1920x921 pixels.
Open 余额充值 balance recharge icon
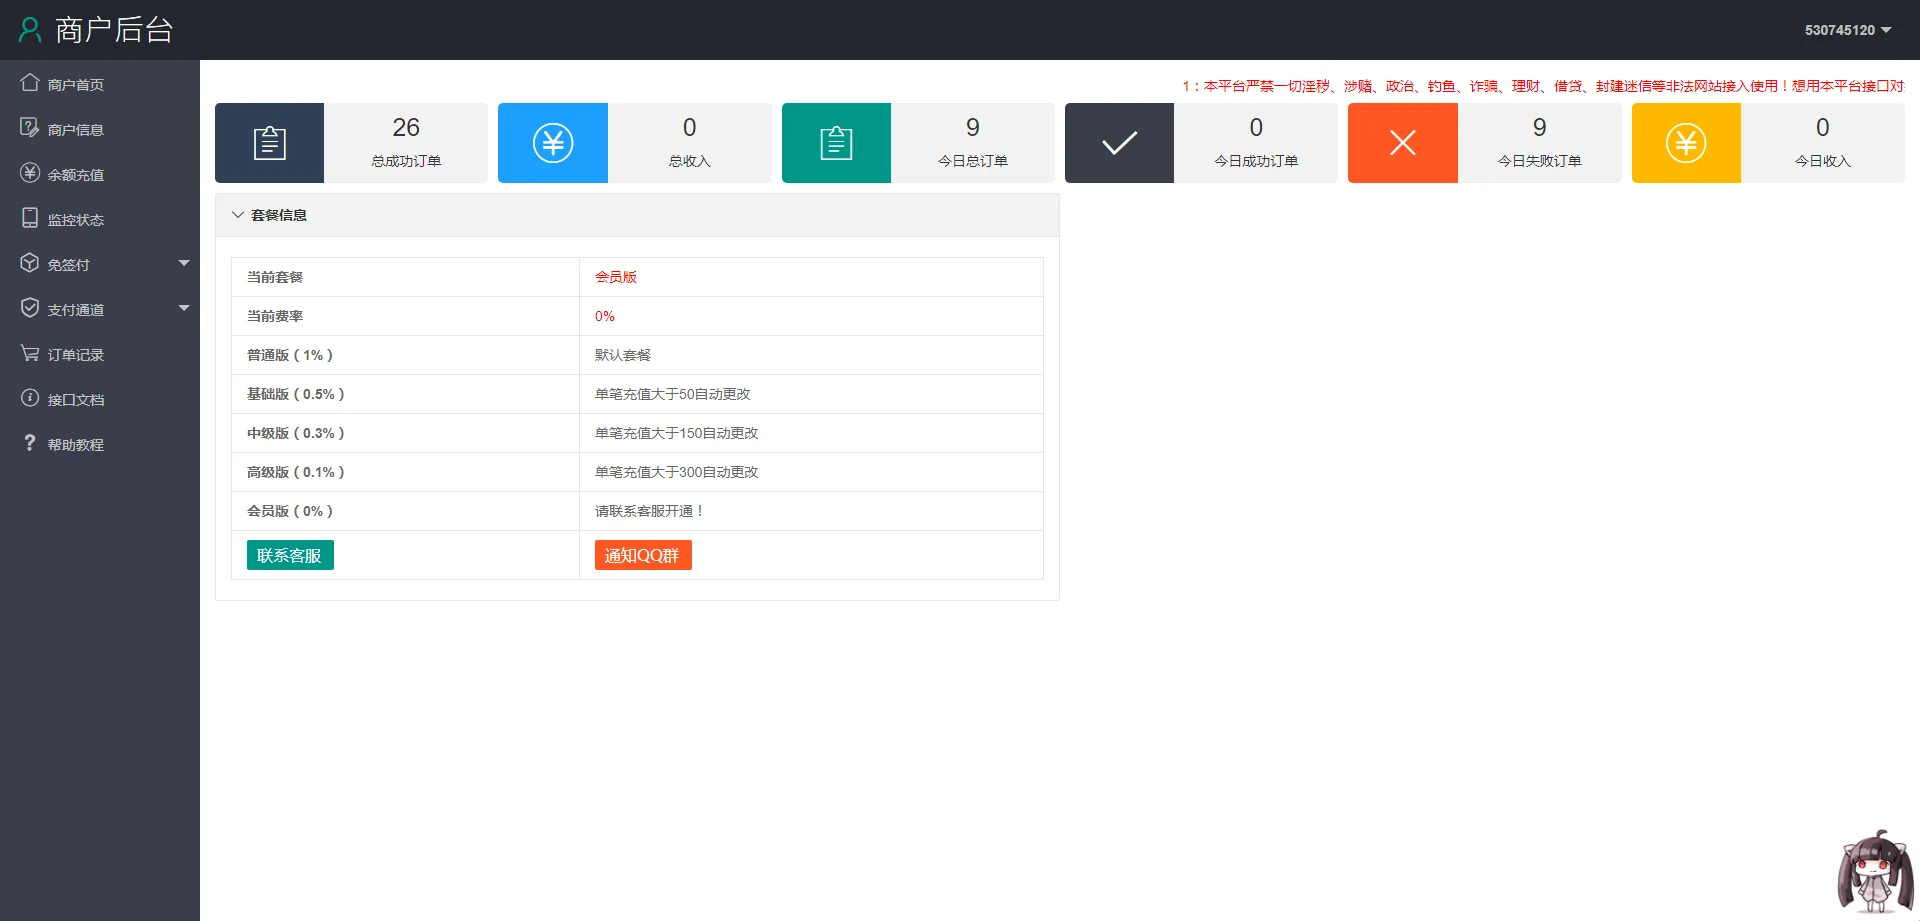(30, 173)
